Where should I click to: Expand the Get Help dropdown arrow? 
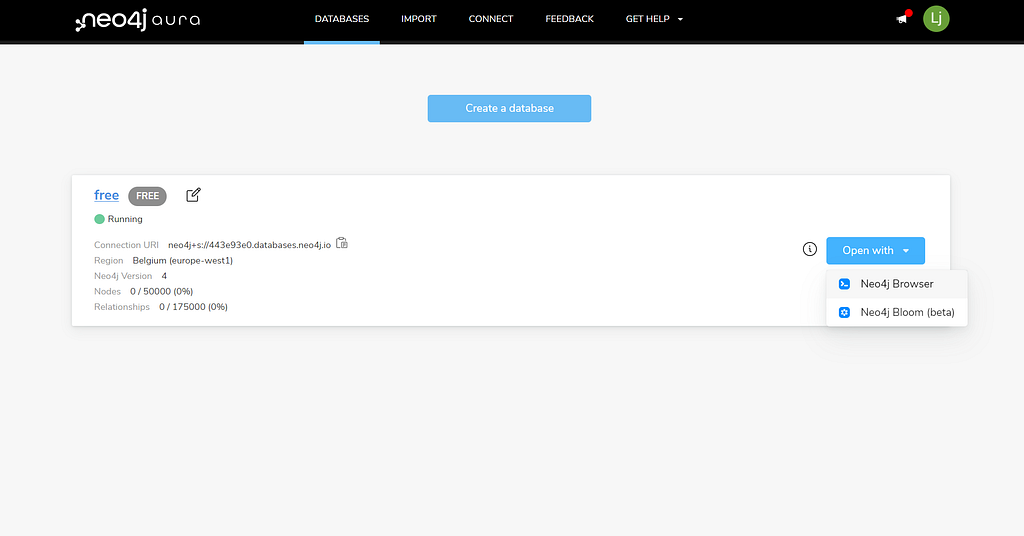click(x=680, y=20)
